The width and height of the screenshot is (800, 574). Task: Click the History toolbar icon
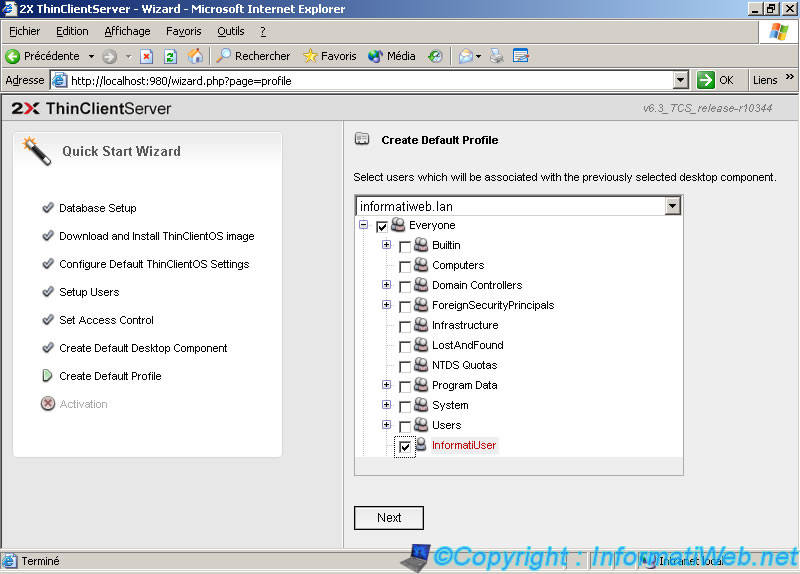click(x=435, y=56)
